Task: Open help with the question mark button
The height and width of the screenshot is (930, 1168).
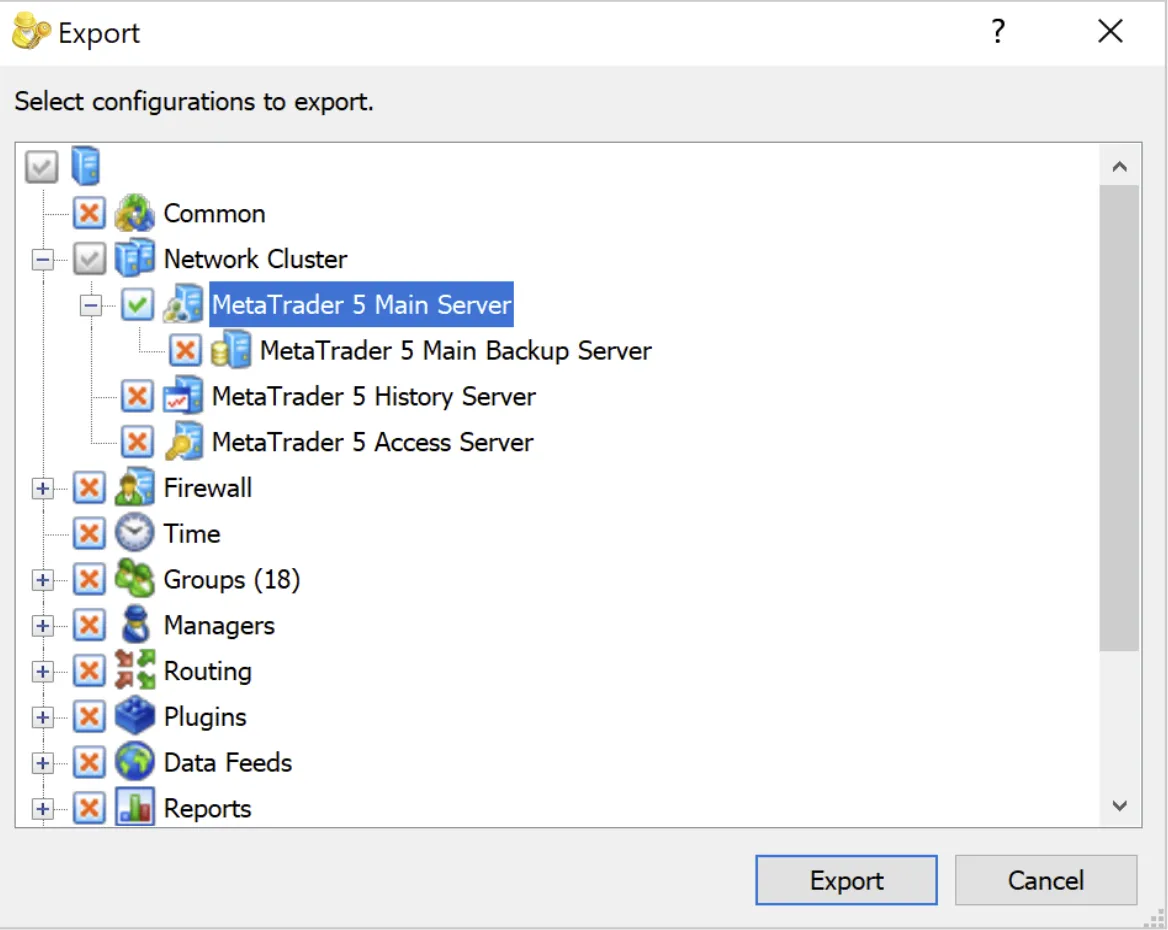Action: pos(998,31)
